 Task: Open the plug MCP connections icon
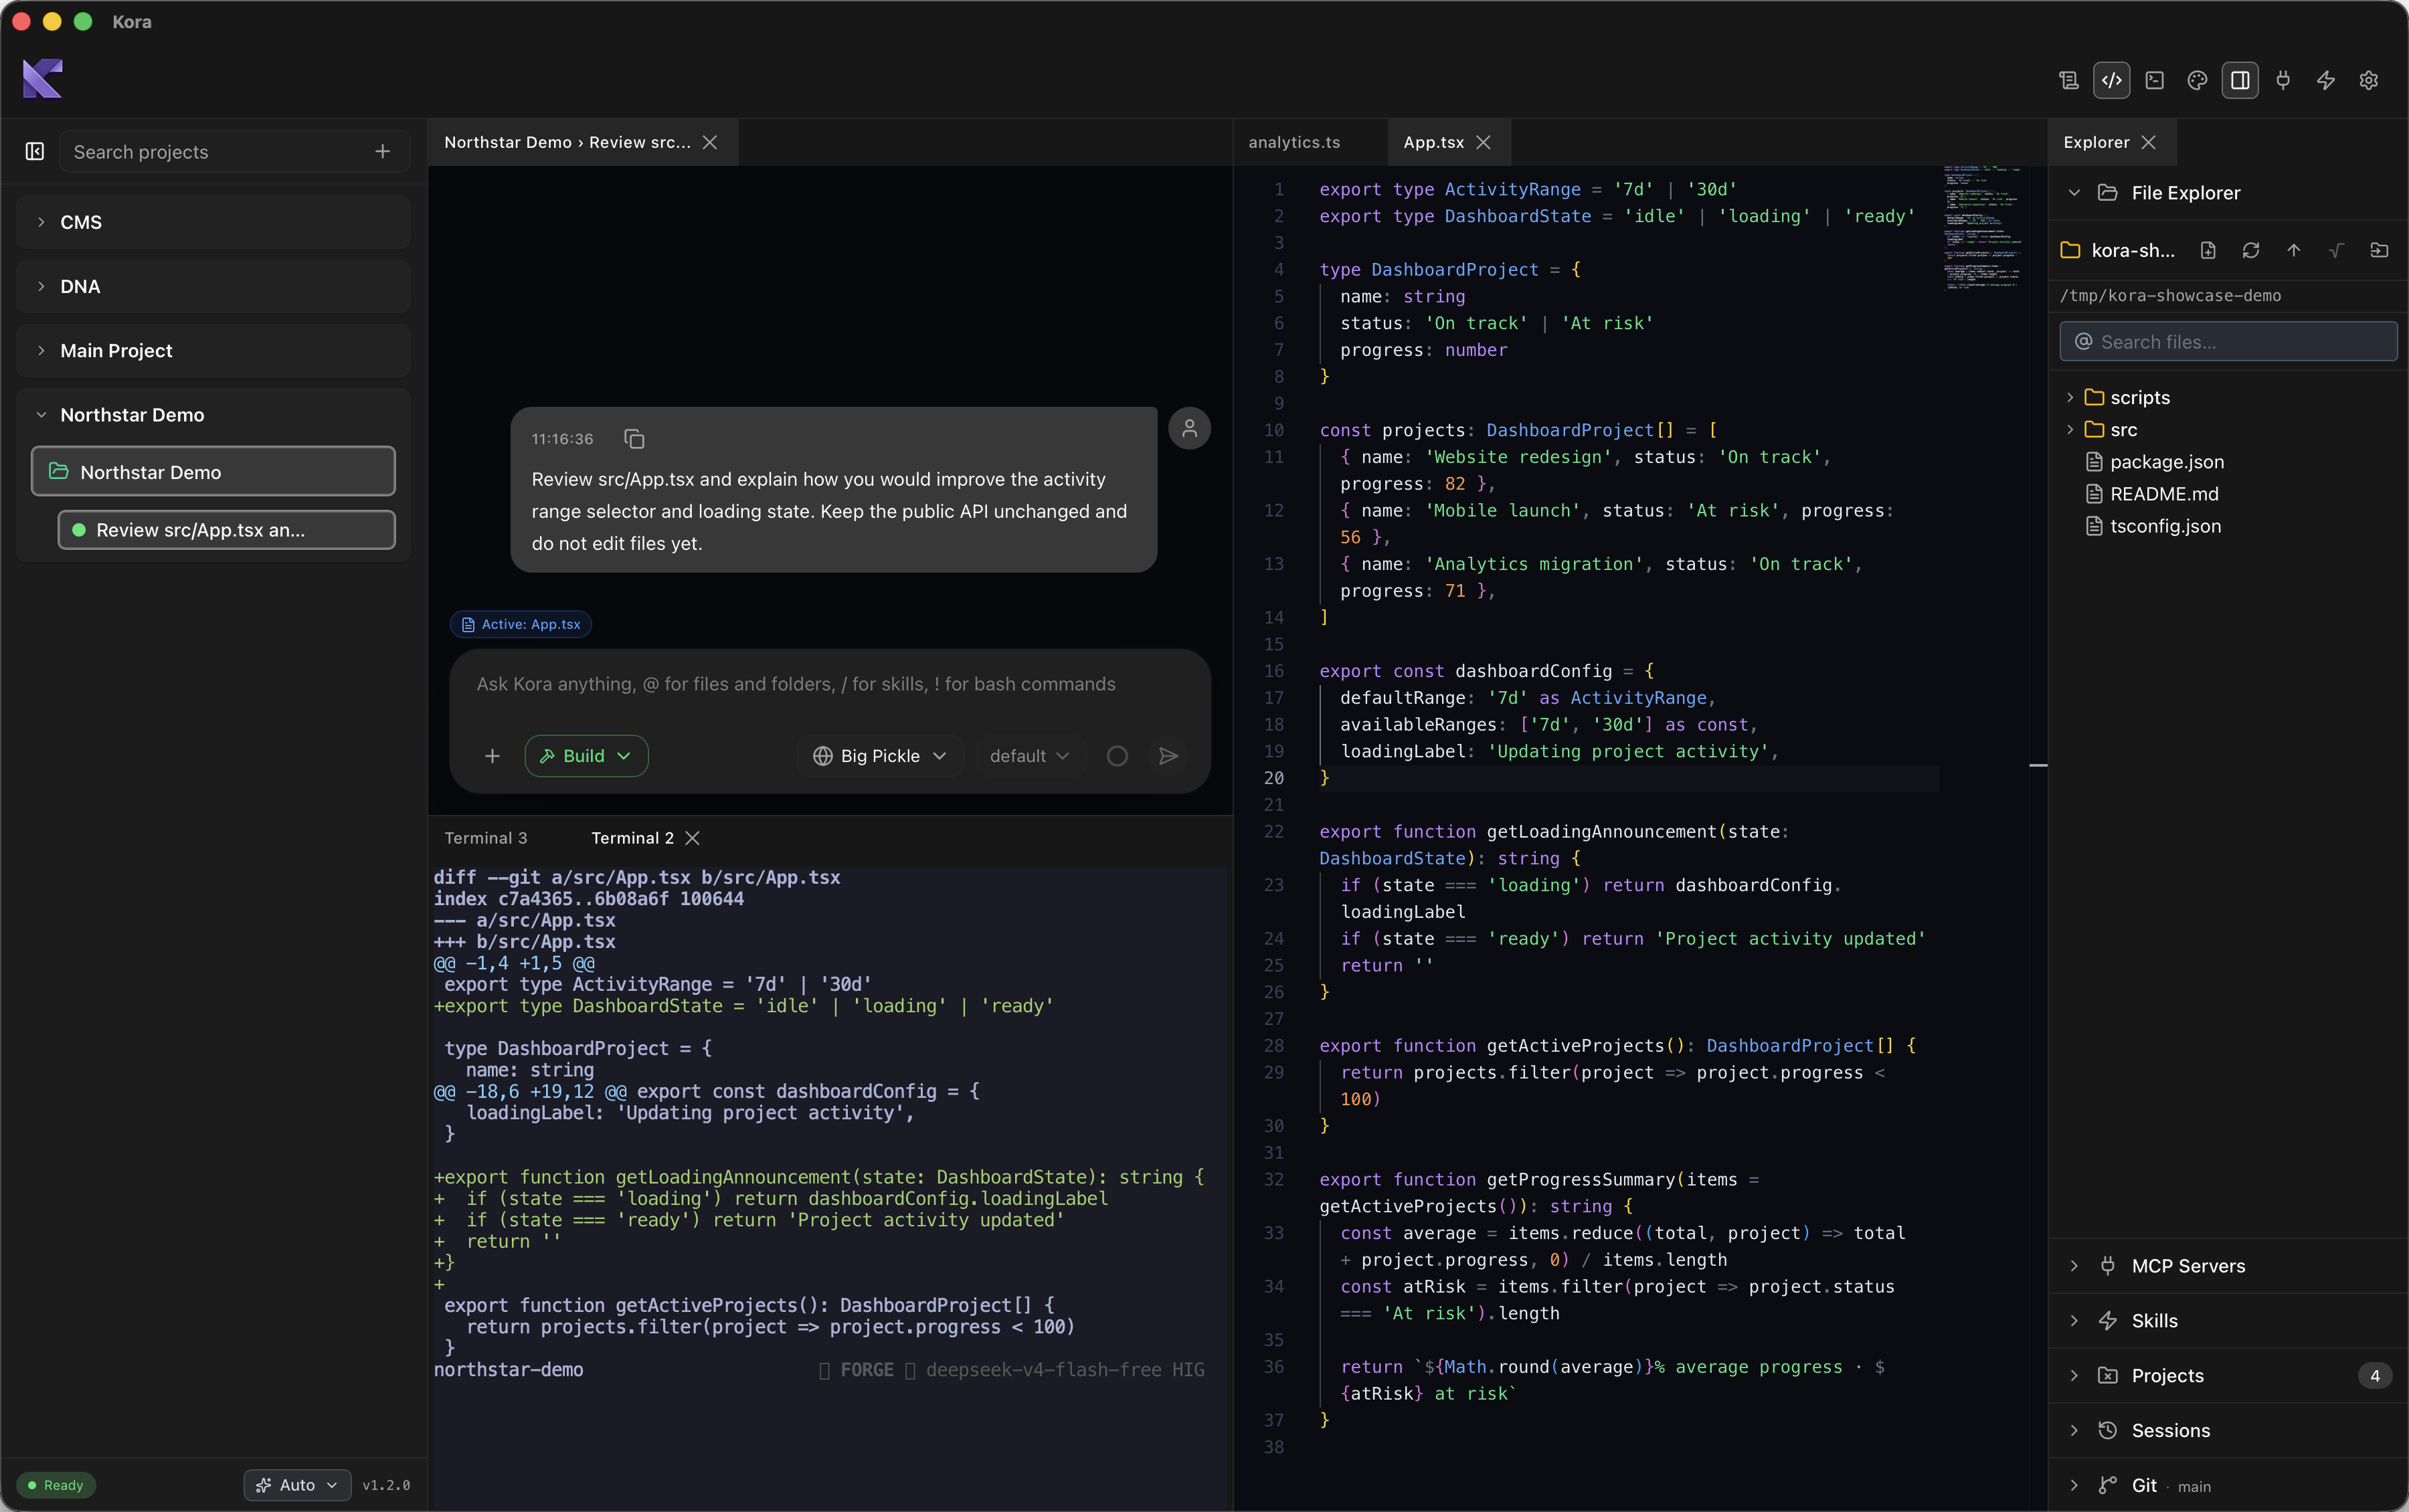[x=2283, y=80]
